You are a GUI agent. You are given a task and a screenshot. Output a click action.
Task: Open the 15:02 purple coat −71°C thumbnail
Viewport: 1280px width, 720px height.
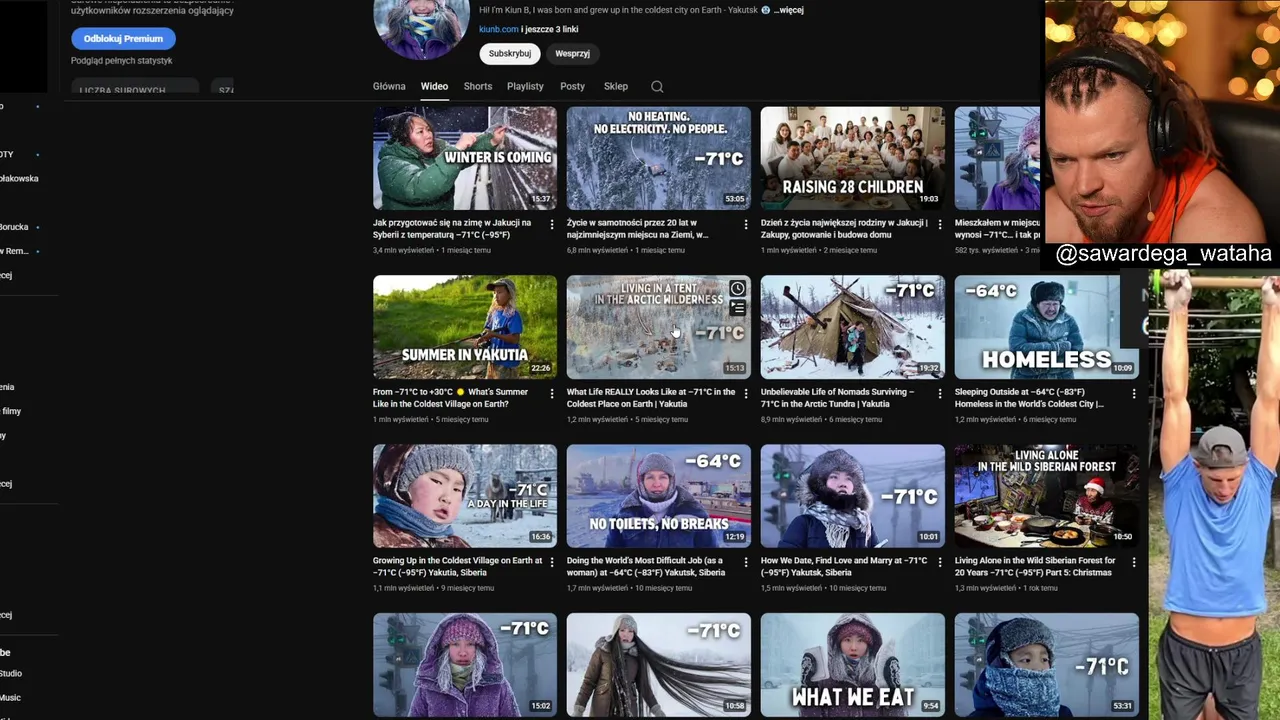pos(465,665)
